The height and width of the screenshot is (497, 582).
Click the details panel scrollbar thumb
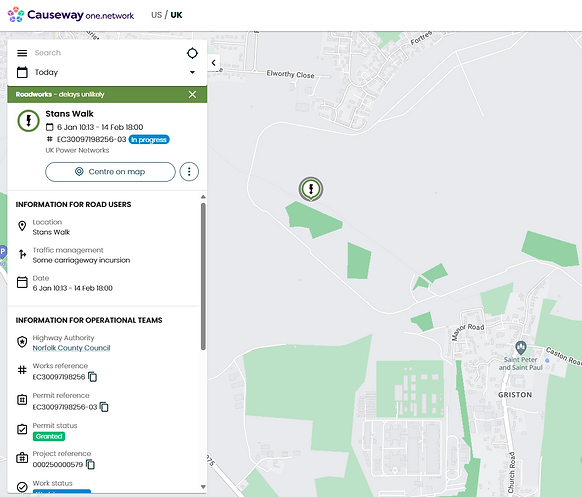click(x=203, y=276)
